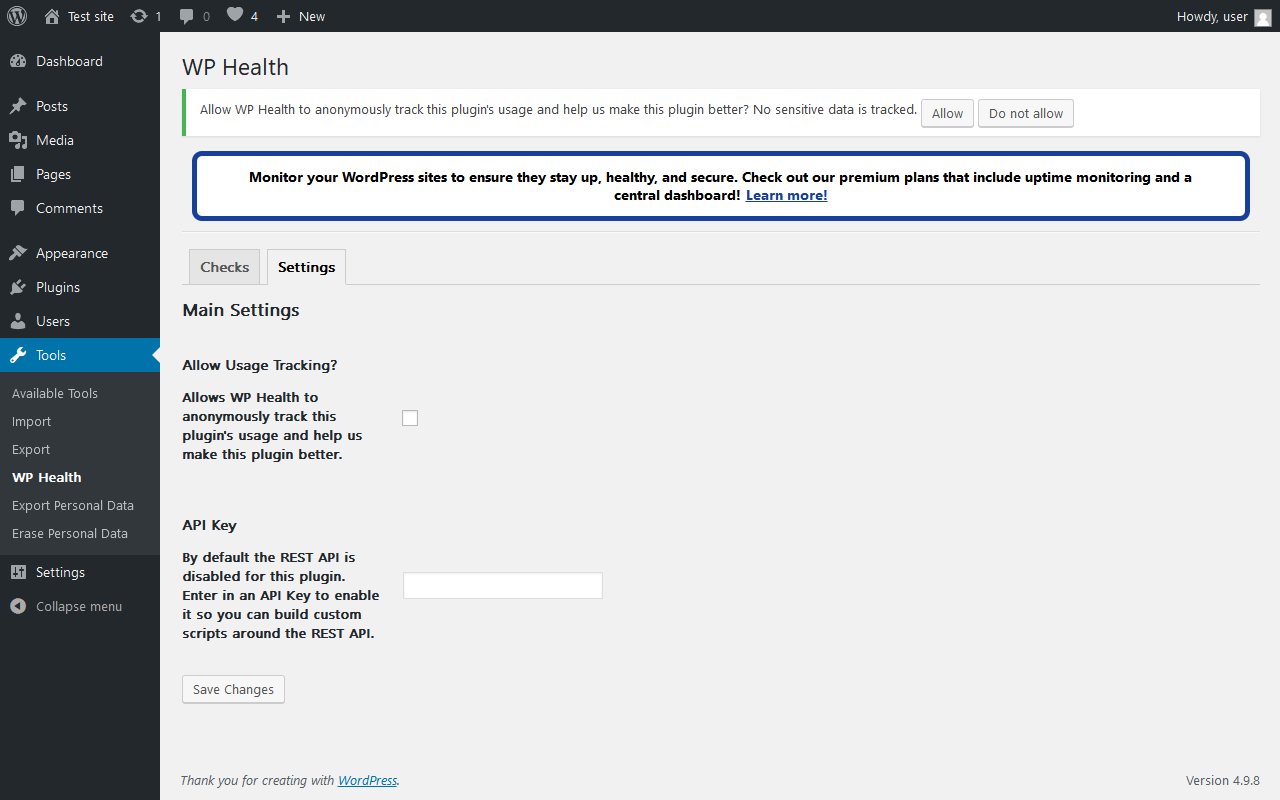The image size is (1280, 800).
Task: Click the sidebar Comments bubble icon
Action: click(x=18, y=208)
